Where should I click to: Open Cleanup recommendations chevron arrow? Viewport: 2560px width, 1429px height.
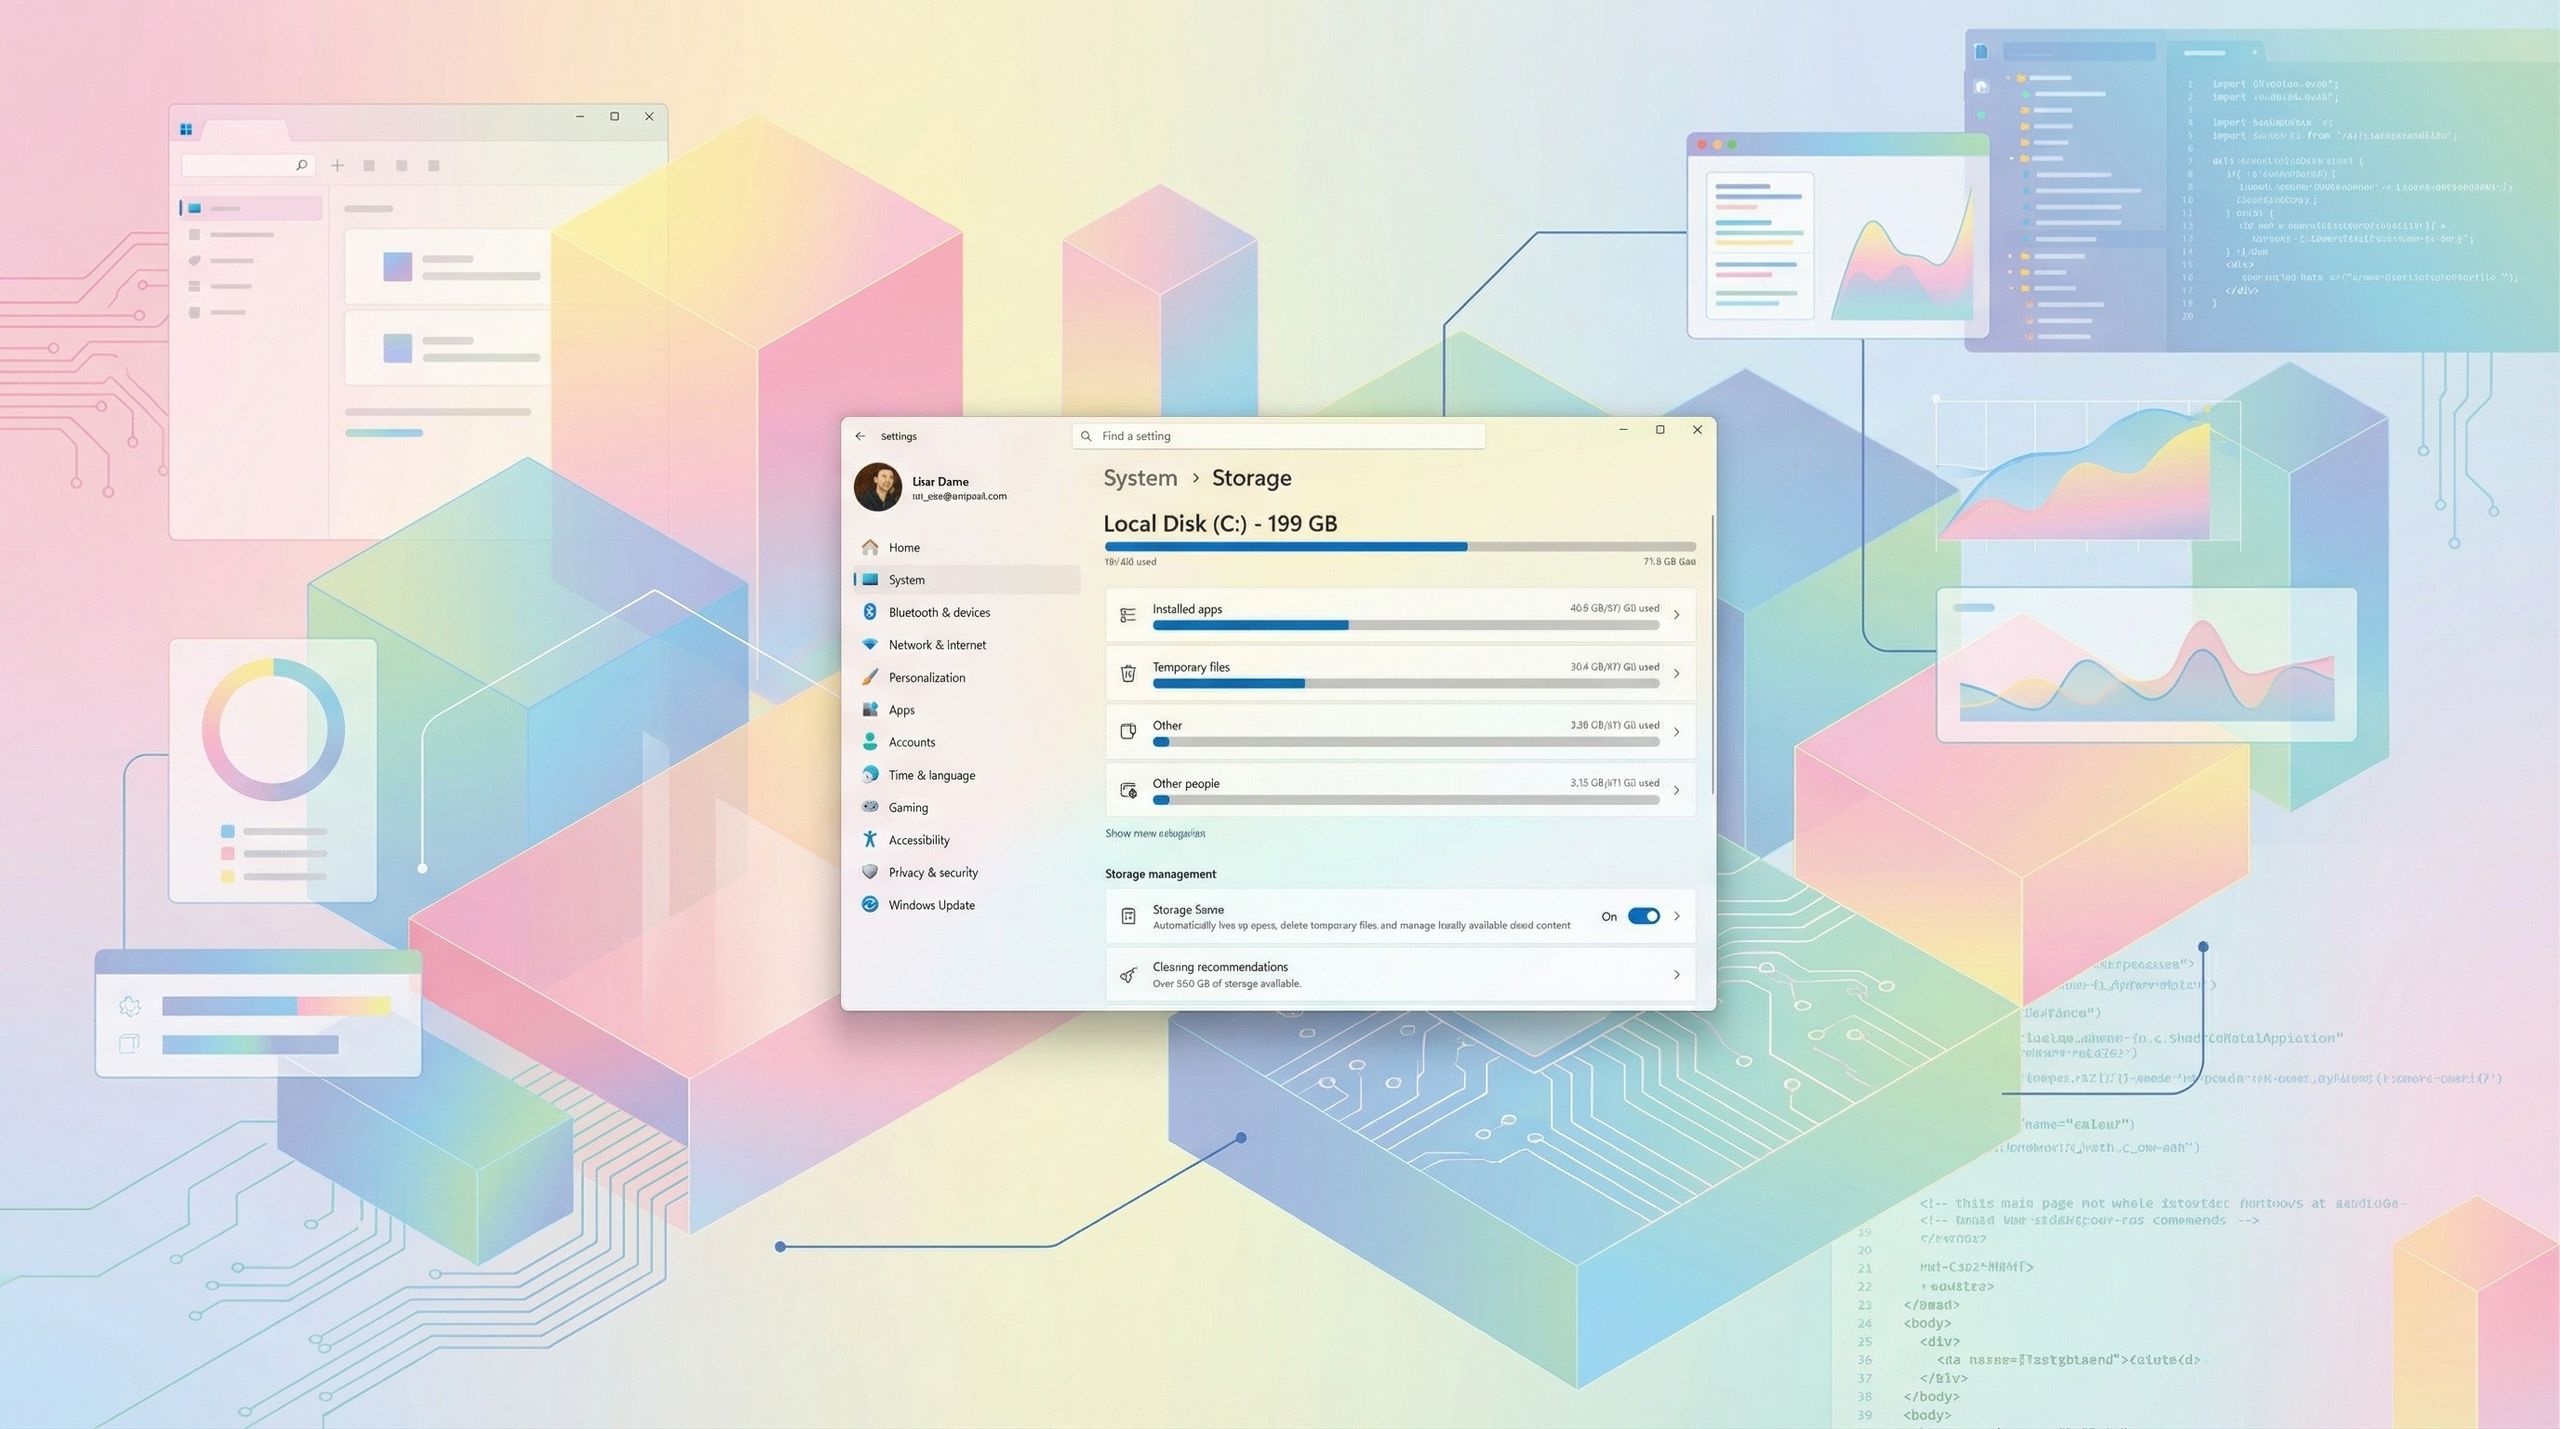tap(1677, 975)
